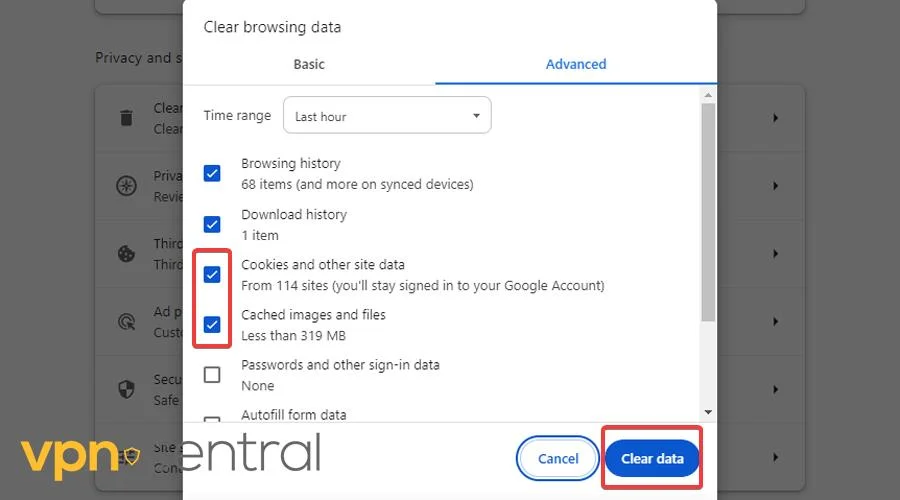900x500 pixels.
Task: Uncheck the Browsing history checkbox
Action: point(212,173)
